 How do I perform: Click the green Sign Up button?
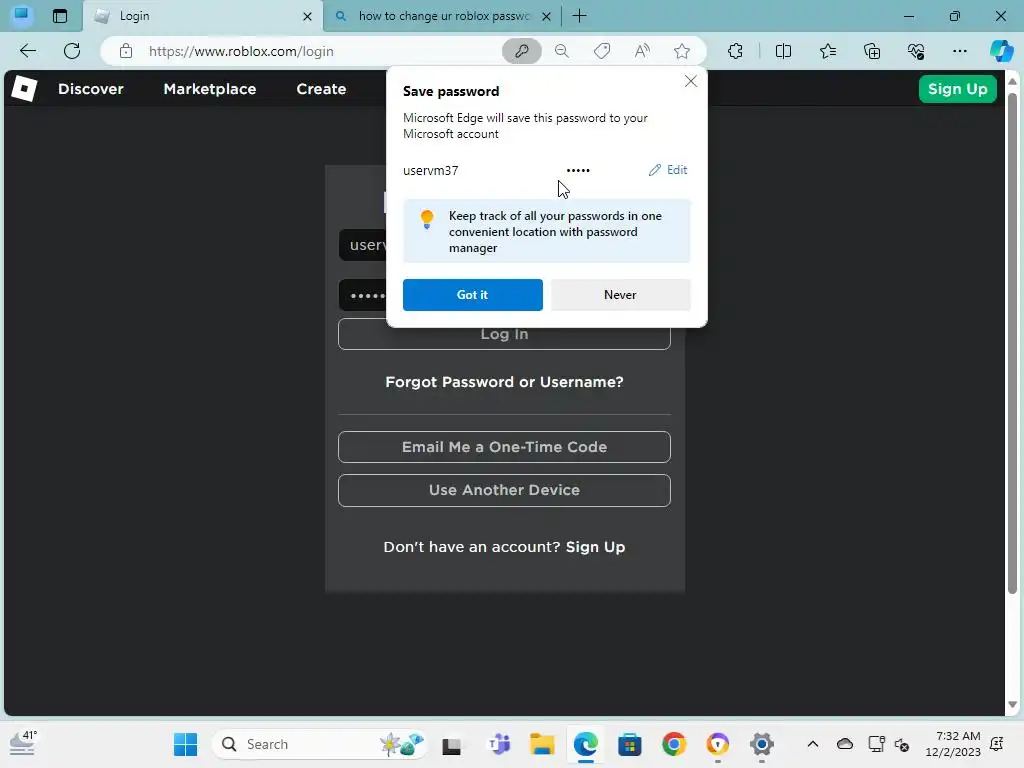pos(957,89)
